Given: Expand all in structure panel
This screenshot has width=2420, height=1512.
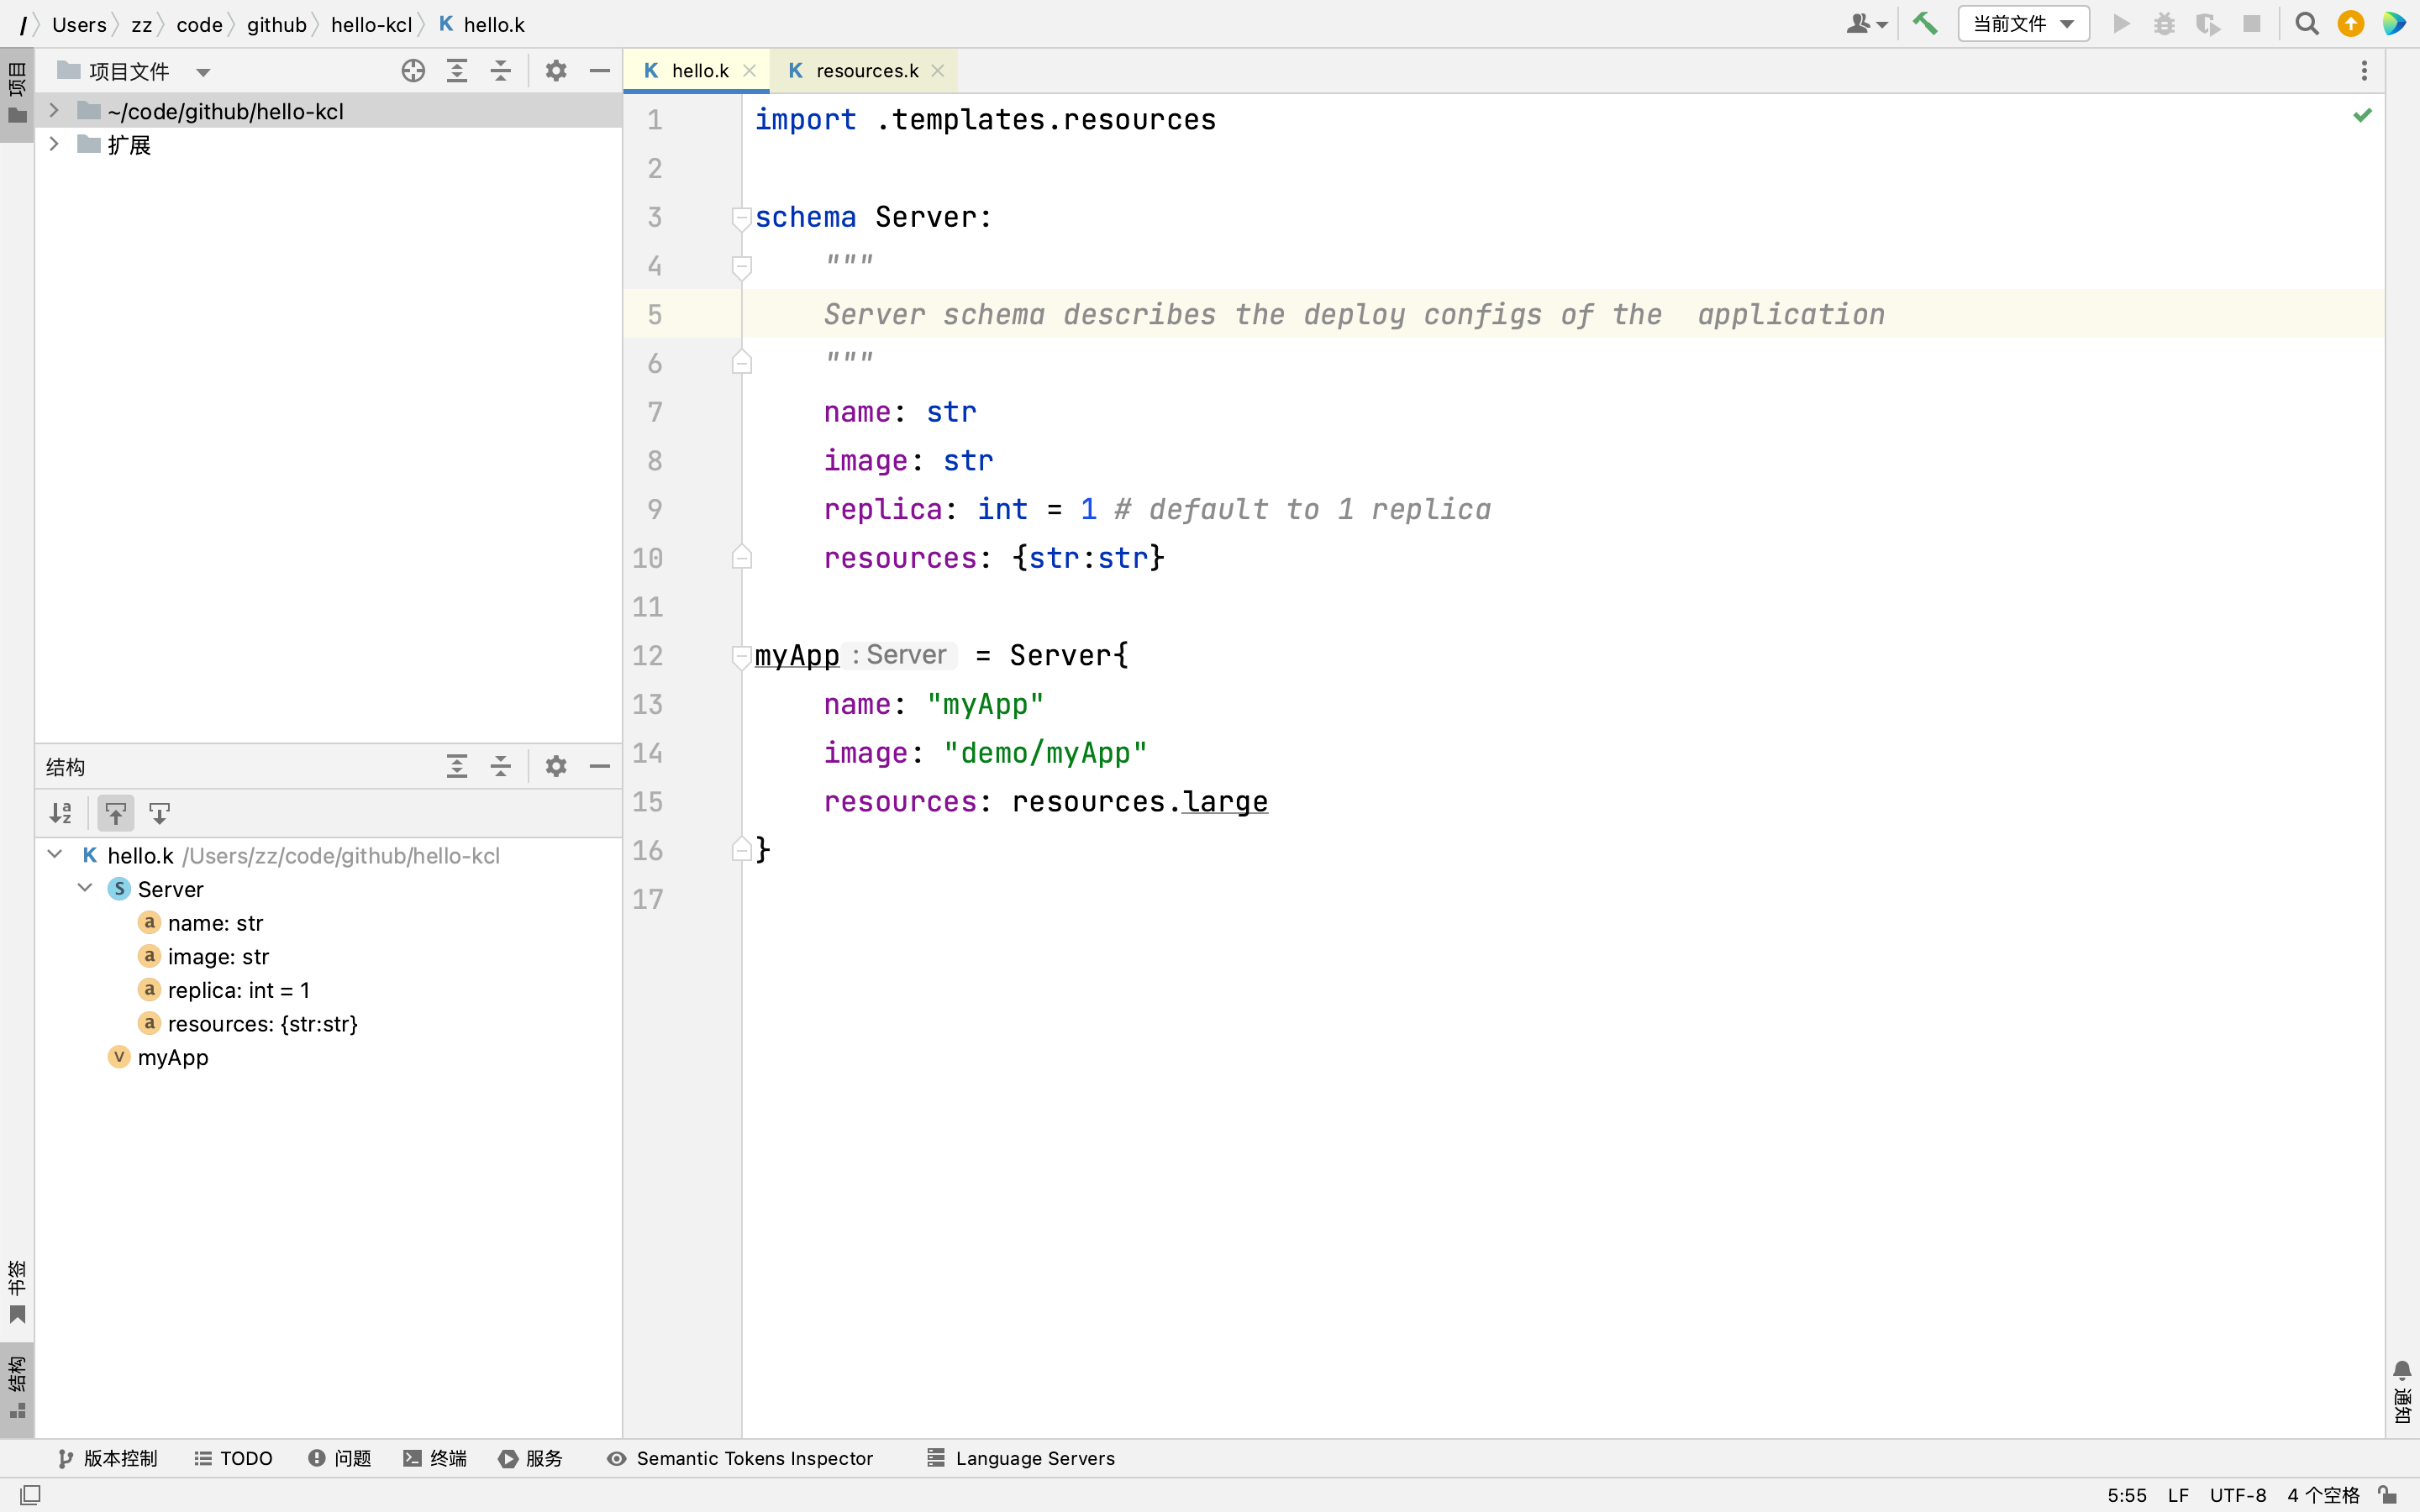Looking at the screenshot, I should point(457,767).
